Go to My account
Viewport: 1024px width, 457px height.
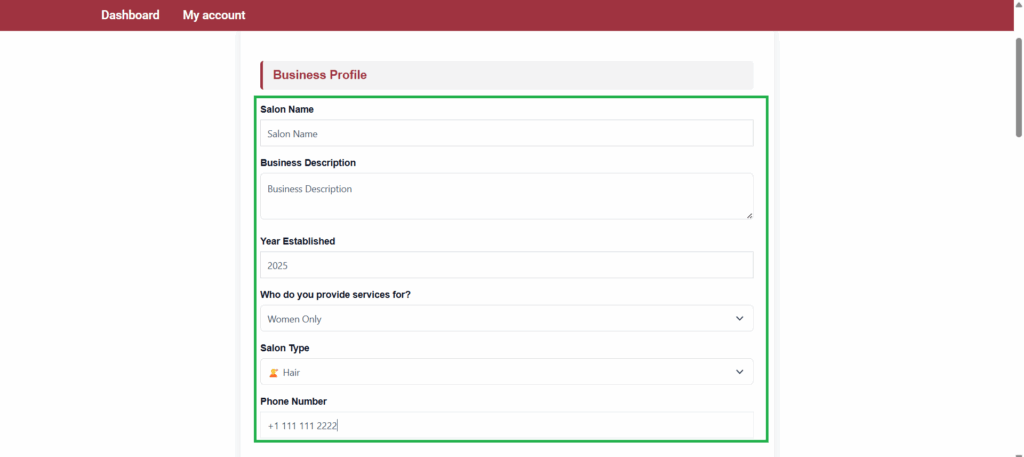coord(214,15)
